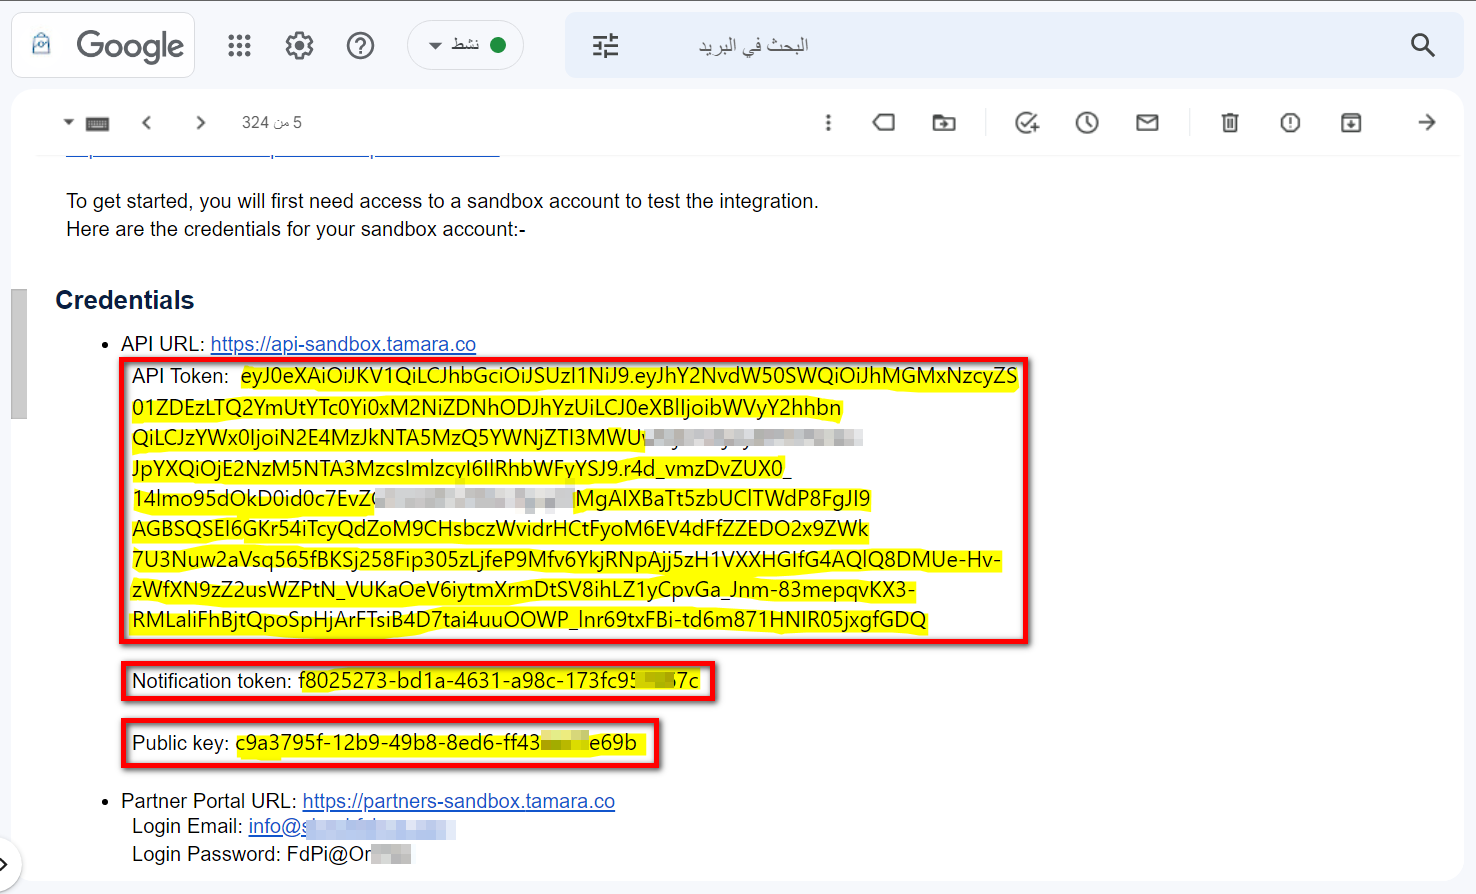The width and height of the screenshot is (1476, 894).
Task: Open the three-dot More options menu
Action: coord(828,122)
